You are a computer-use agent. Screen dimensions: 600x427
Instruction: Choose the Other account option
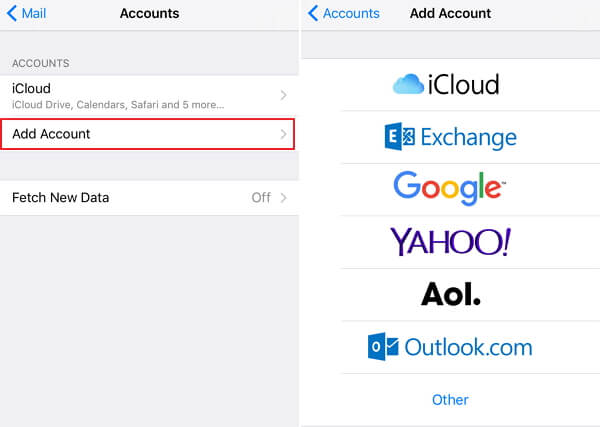tap(450, 399)
